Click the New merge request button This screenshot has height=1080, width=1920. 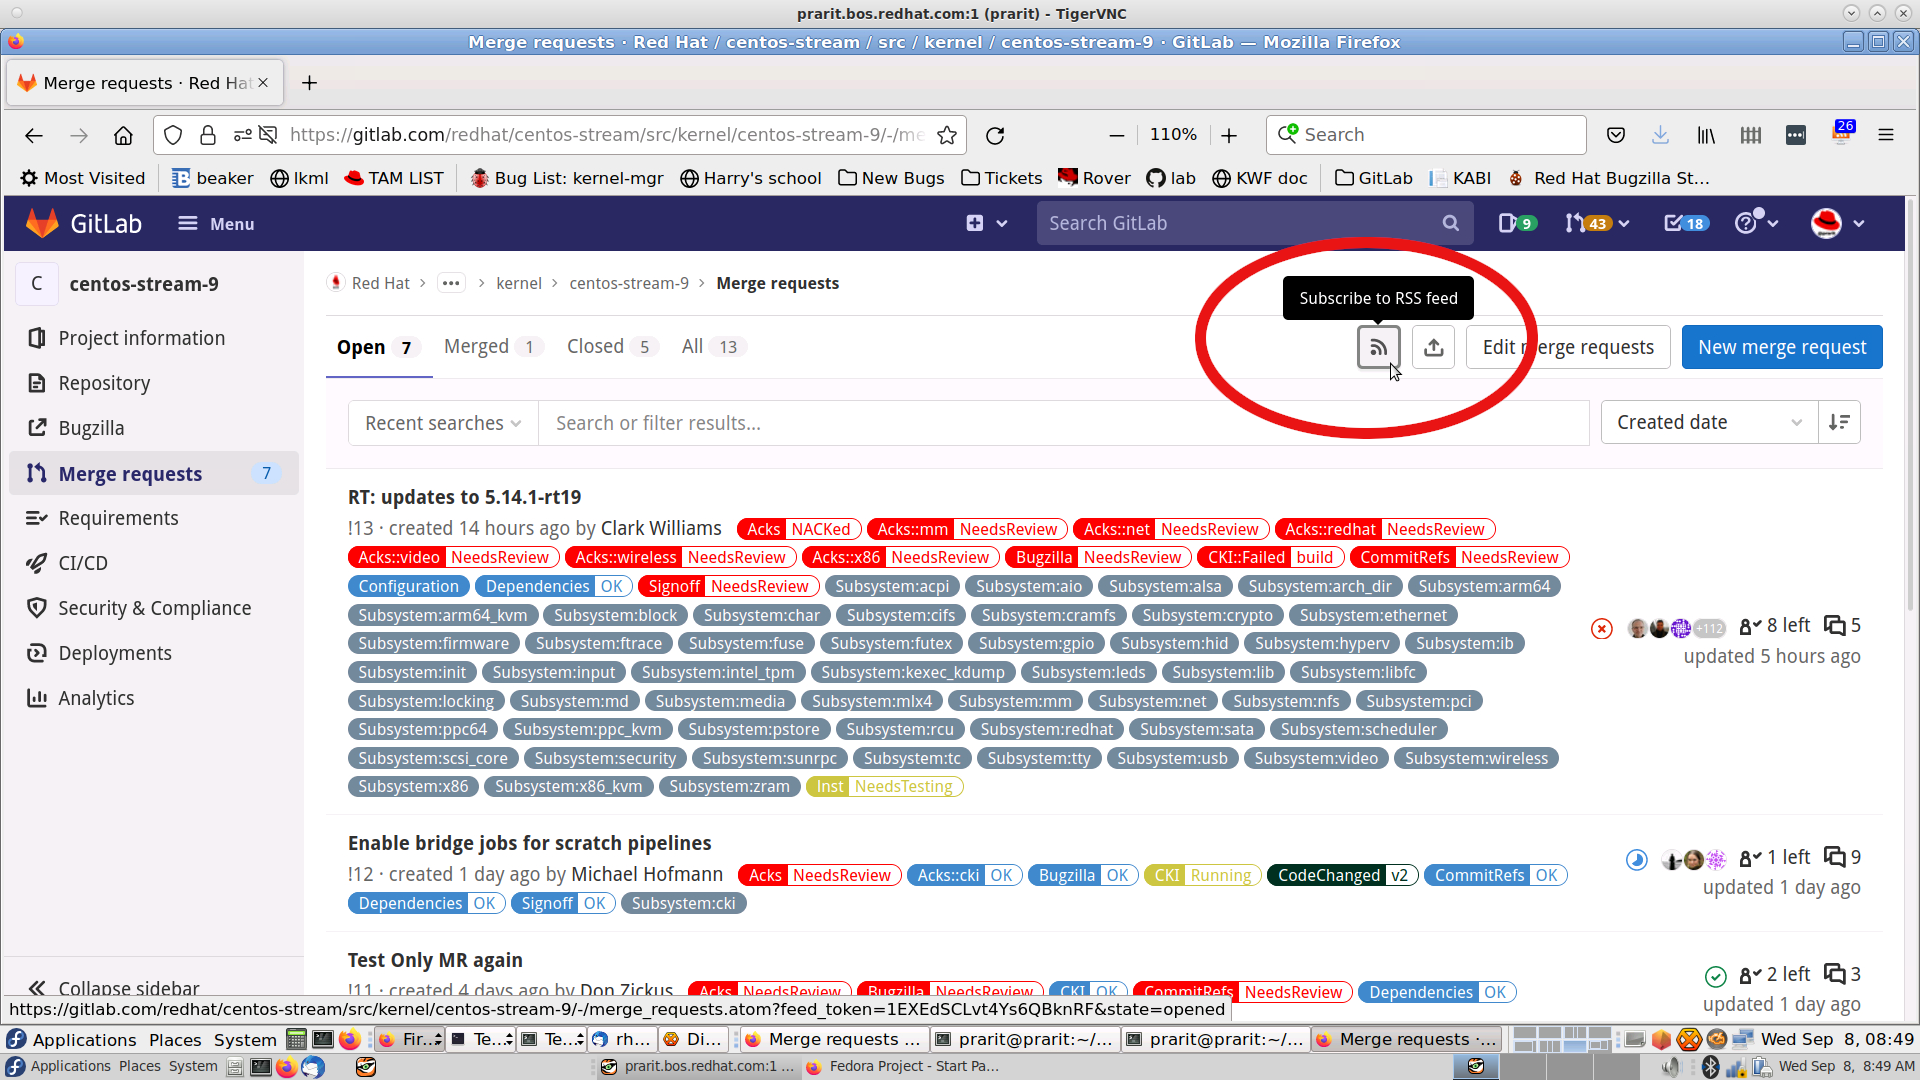1781,347
